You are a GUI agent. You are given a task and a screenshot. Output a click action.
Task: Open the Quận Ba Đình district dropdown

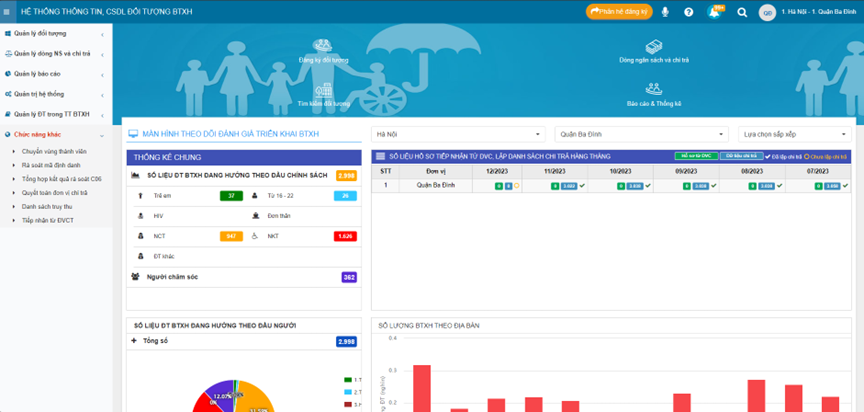[x=636, y=133]
